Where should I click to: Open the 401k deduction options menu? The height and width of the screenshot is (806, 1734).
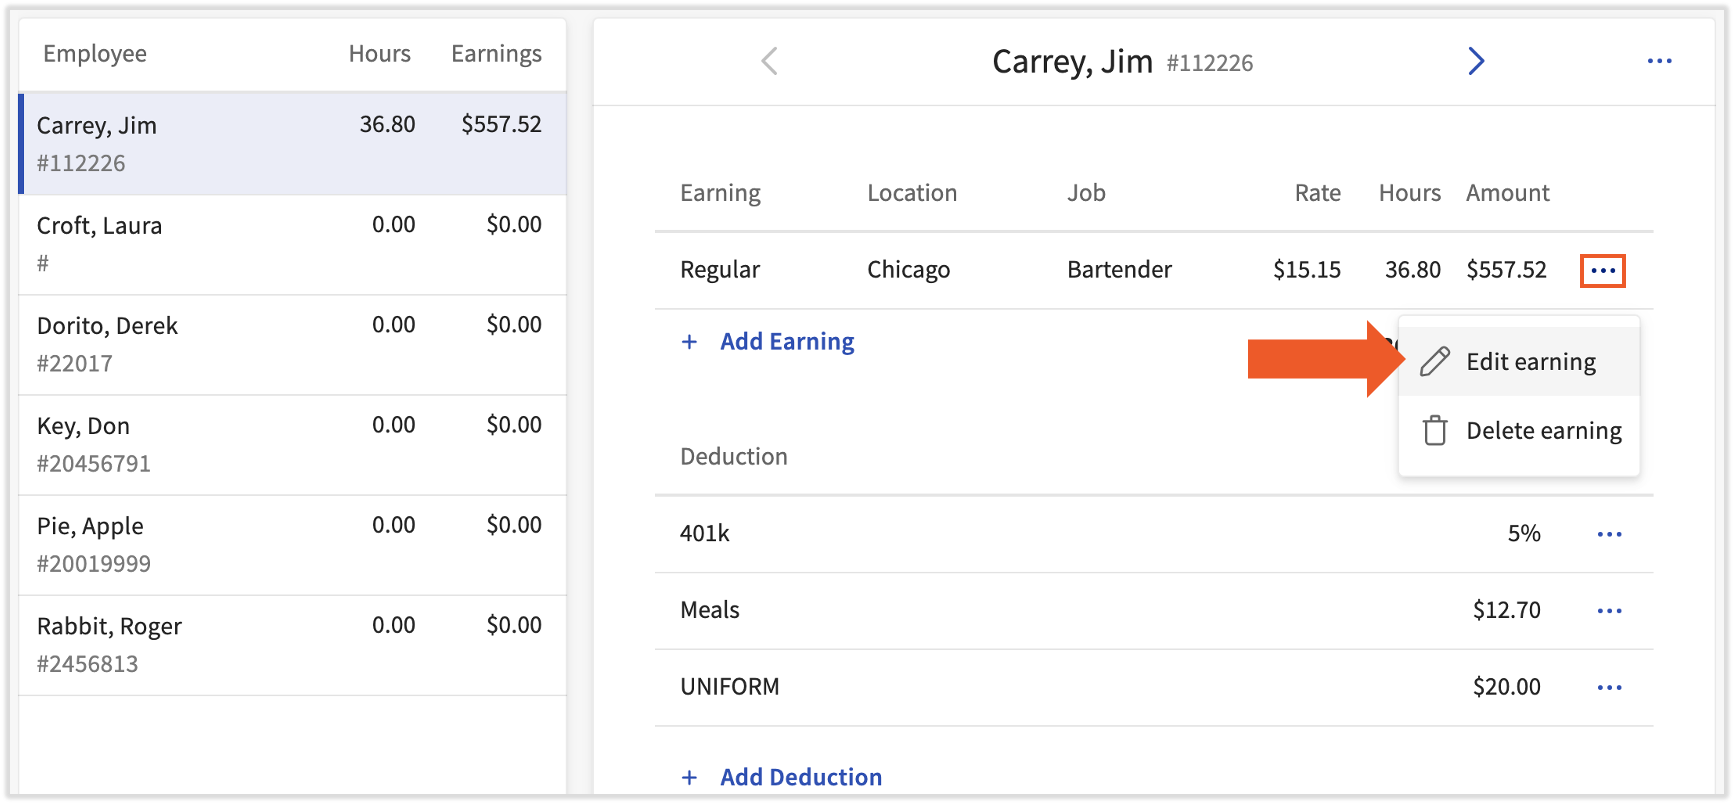coord(1609,534)
